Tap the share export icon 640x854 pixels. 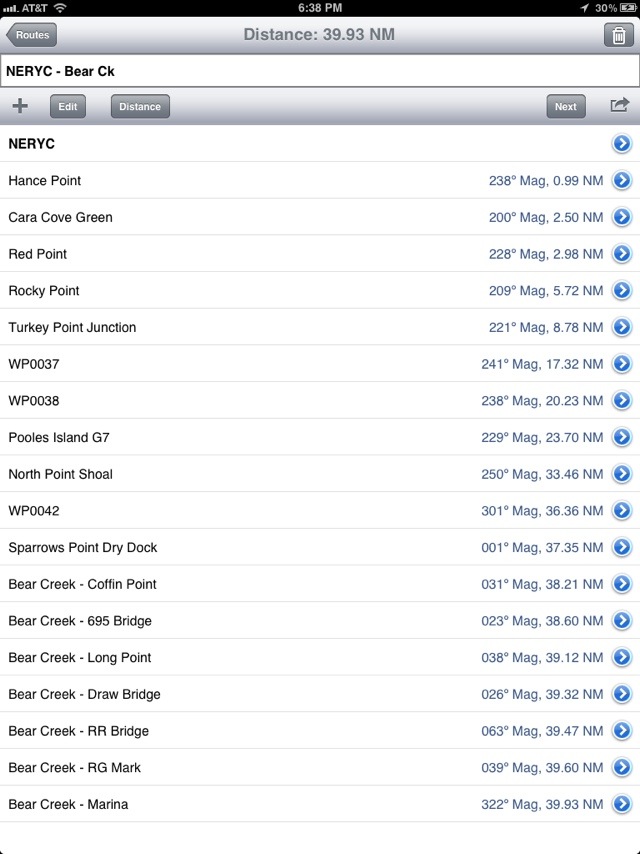(620, 105)
